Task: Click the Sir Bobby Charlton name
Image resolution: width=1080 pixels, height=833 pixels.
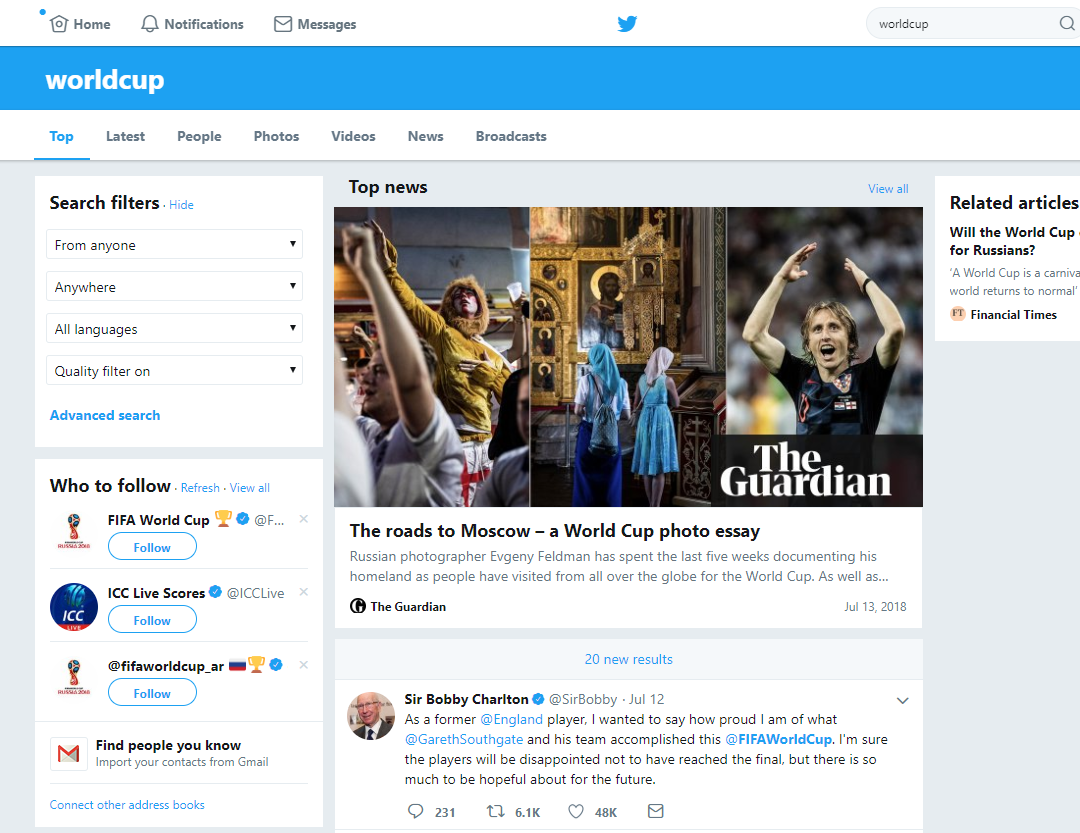Action: pyautogui.click(x=466, y=699)
